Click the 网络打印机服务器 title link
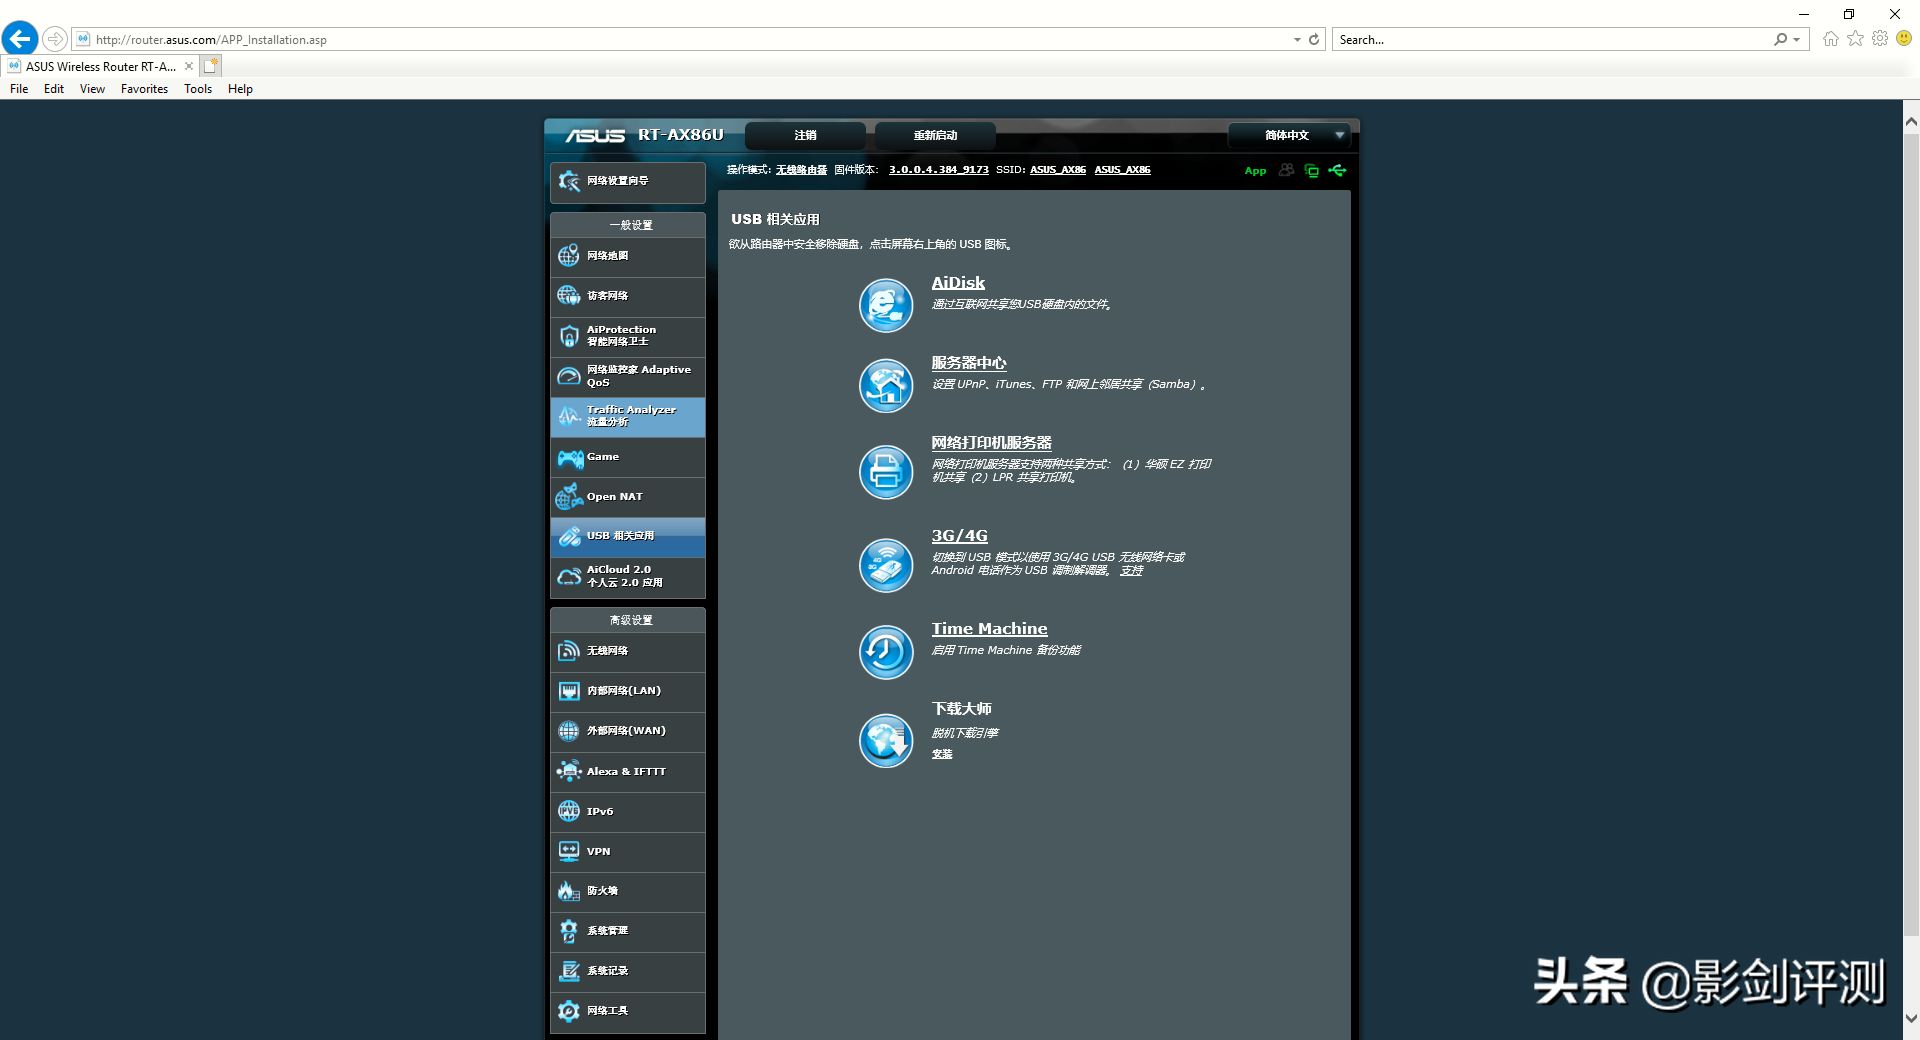1920x1040 pixels. (991, 443)
